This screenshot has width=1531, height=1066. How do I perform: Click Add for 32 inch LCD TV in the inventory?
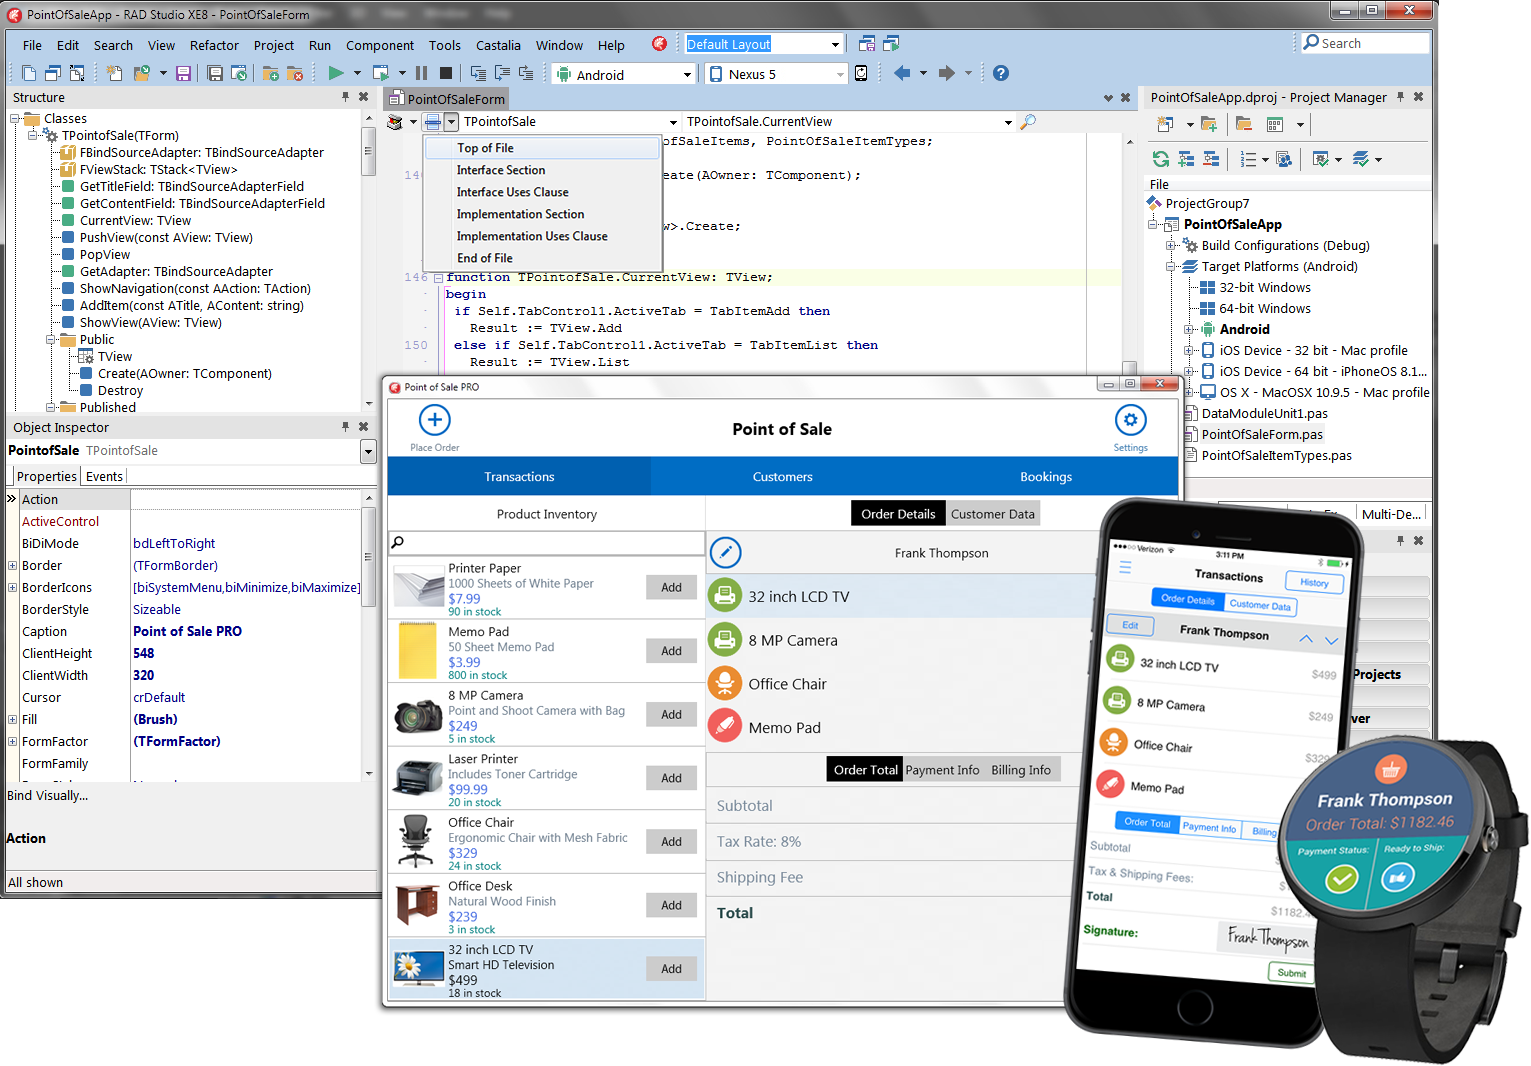coord(671,968)
